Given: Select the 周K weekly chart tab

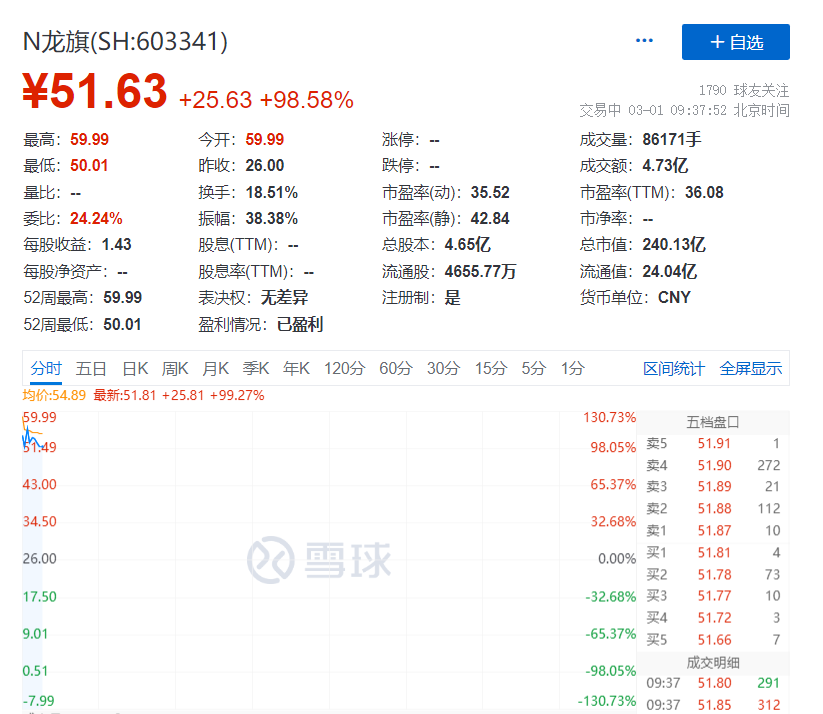Looking at the screenshot, I should pyautogui.click(x=175, y=368).
